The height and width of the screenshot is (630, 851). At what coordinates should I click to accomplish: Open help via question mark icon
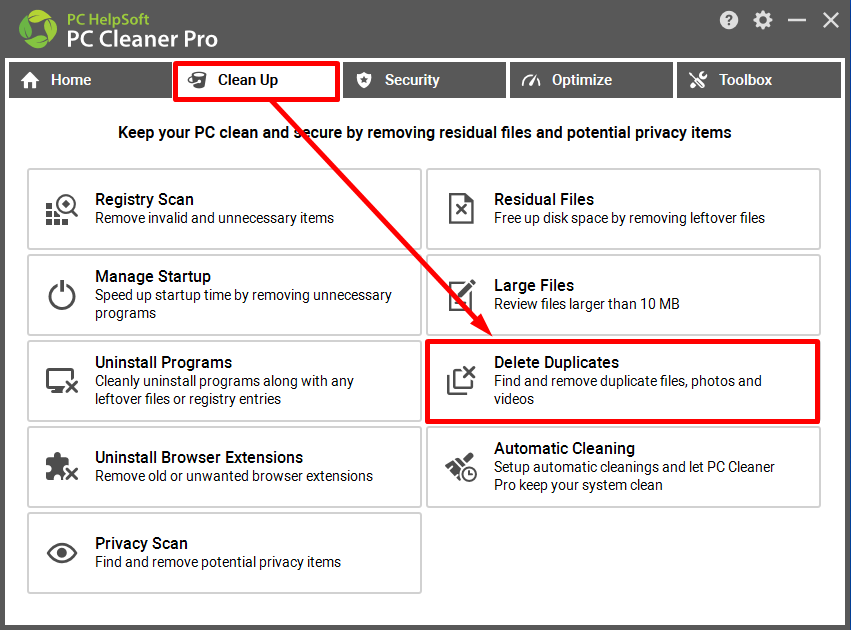pyautogui.click(x=731, y=20)
